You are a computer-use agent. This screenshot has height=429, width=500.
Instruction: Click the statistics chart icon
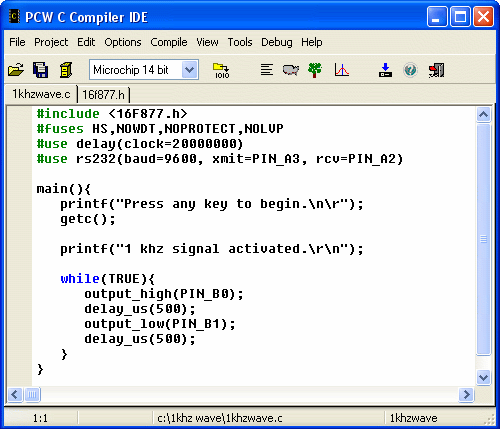click(342, 70)
